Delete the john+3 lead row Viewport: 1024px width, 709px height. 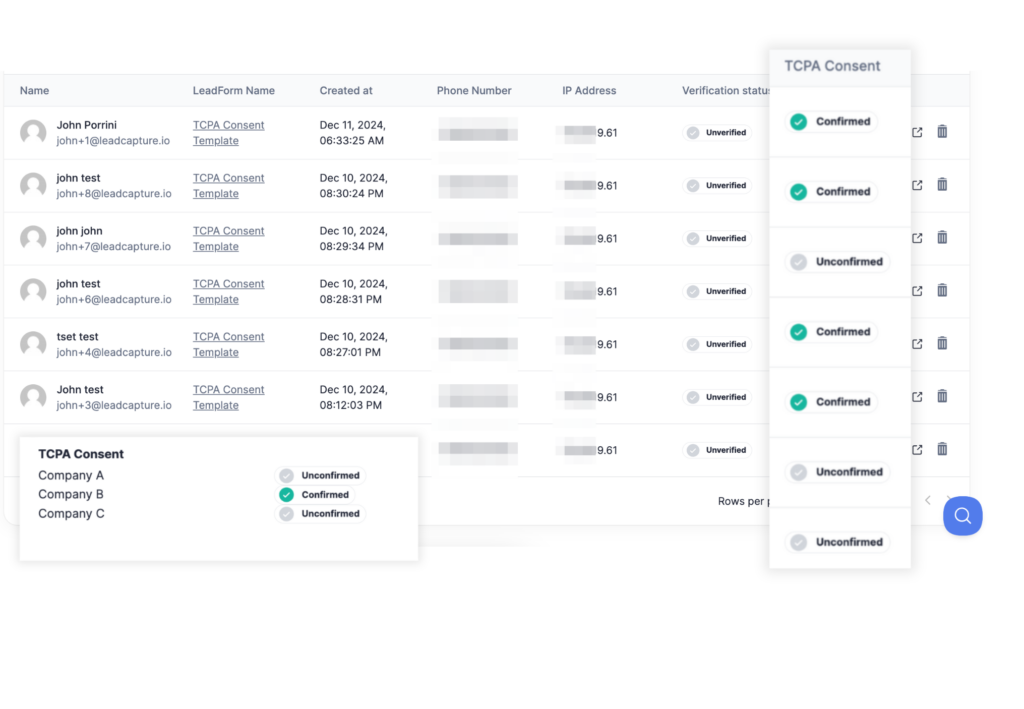(942, 397)
